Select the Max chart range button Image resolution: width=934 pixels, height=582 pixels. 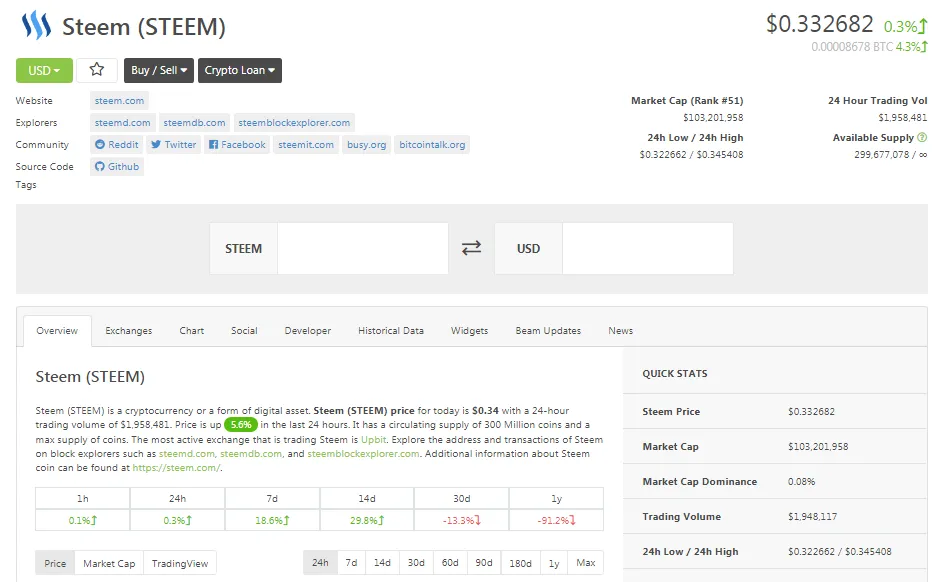click(586, 562)
